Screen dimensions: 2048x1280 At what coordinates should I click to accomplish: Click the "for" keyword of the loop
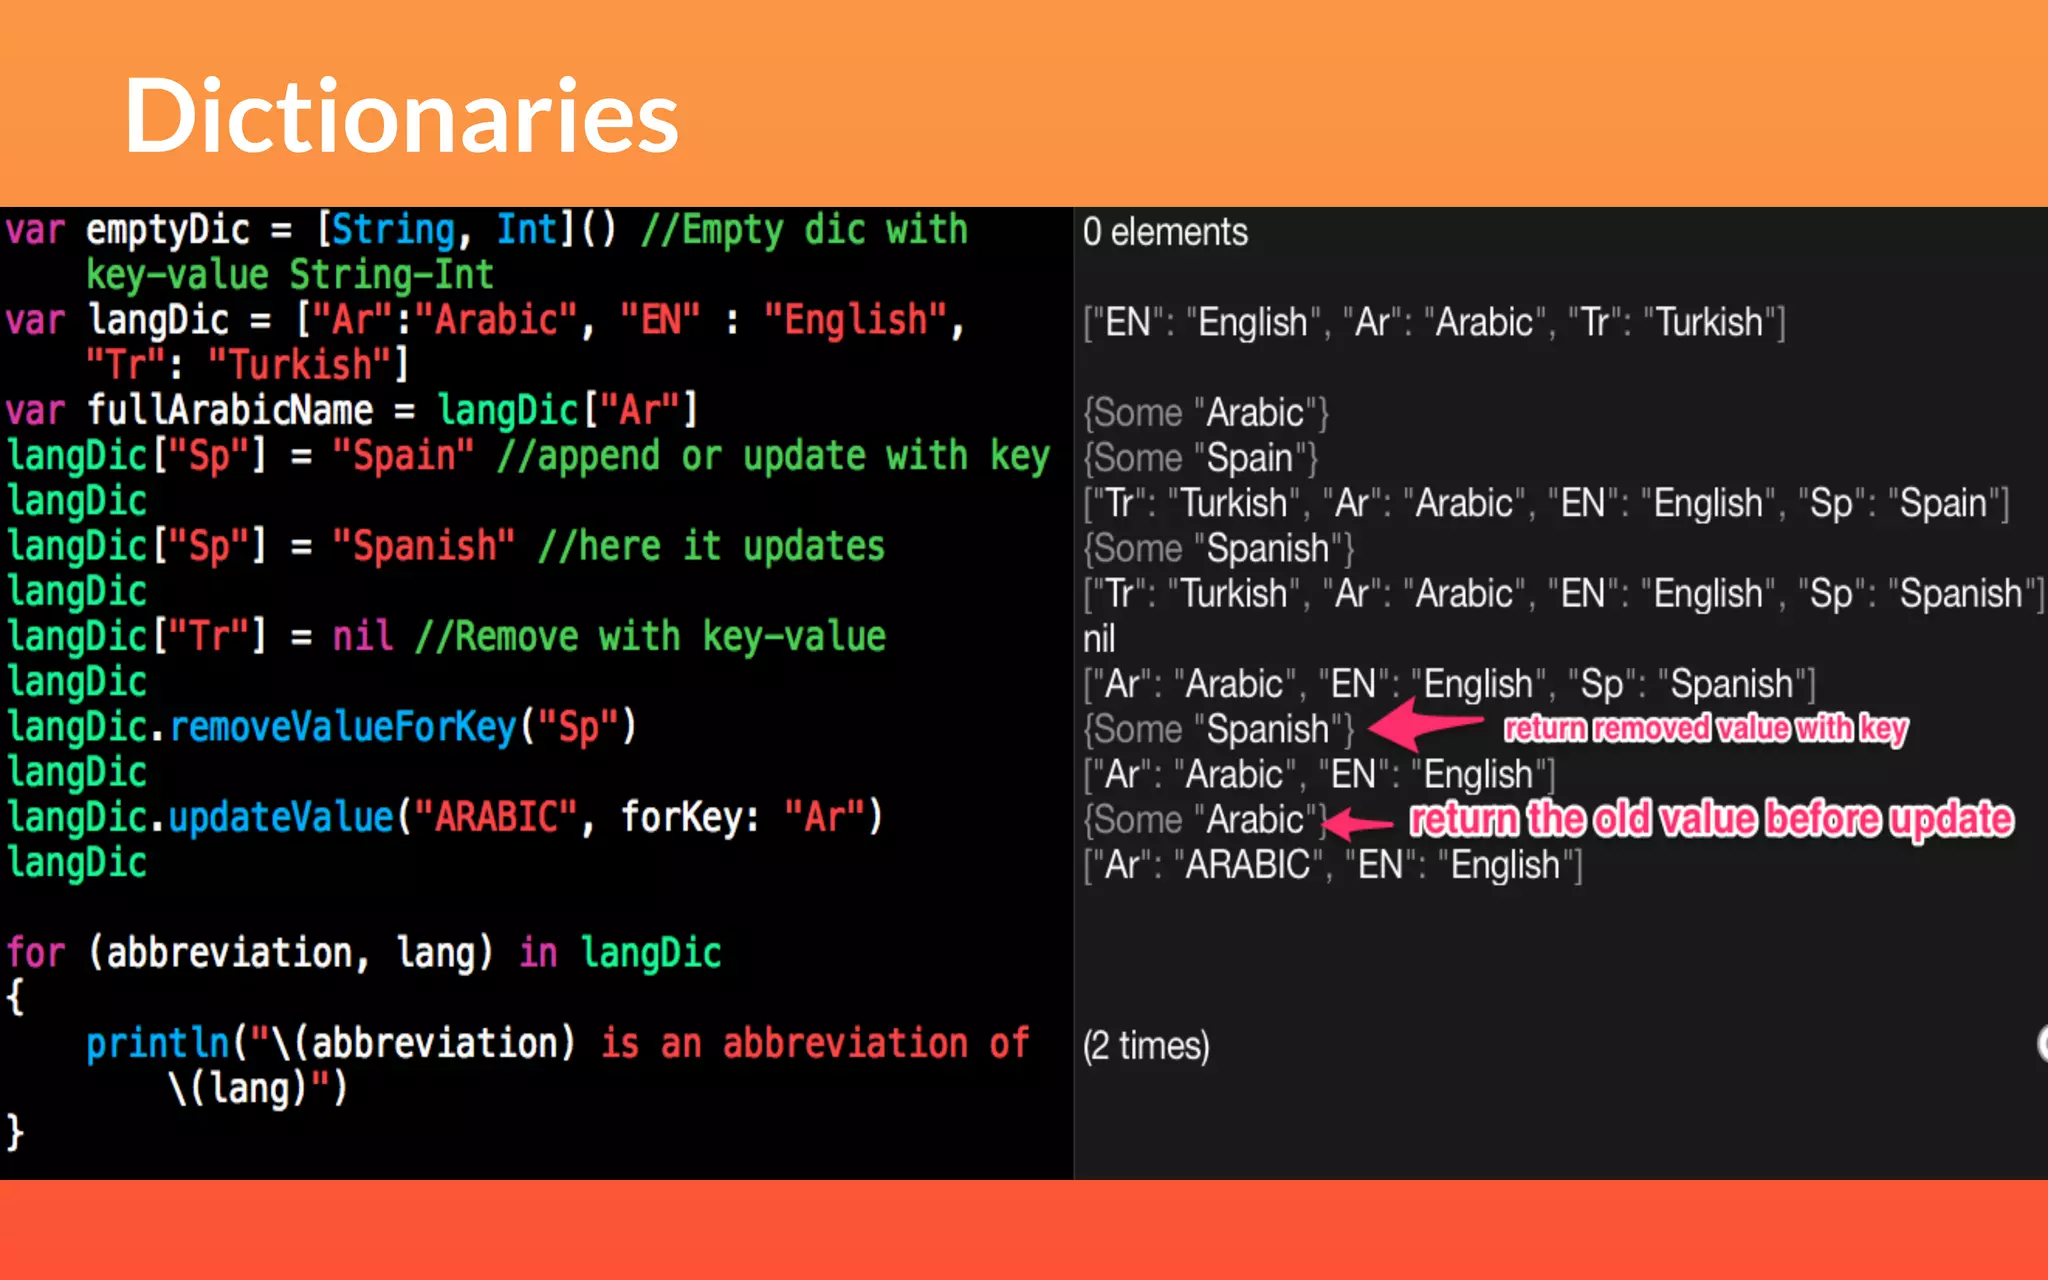(x=36, y=952)
